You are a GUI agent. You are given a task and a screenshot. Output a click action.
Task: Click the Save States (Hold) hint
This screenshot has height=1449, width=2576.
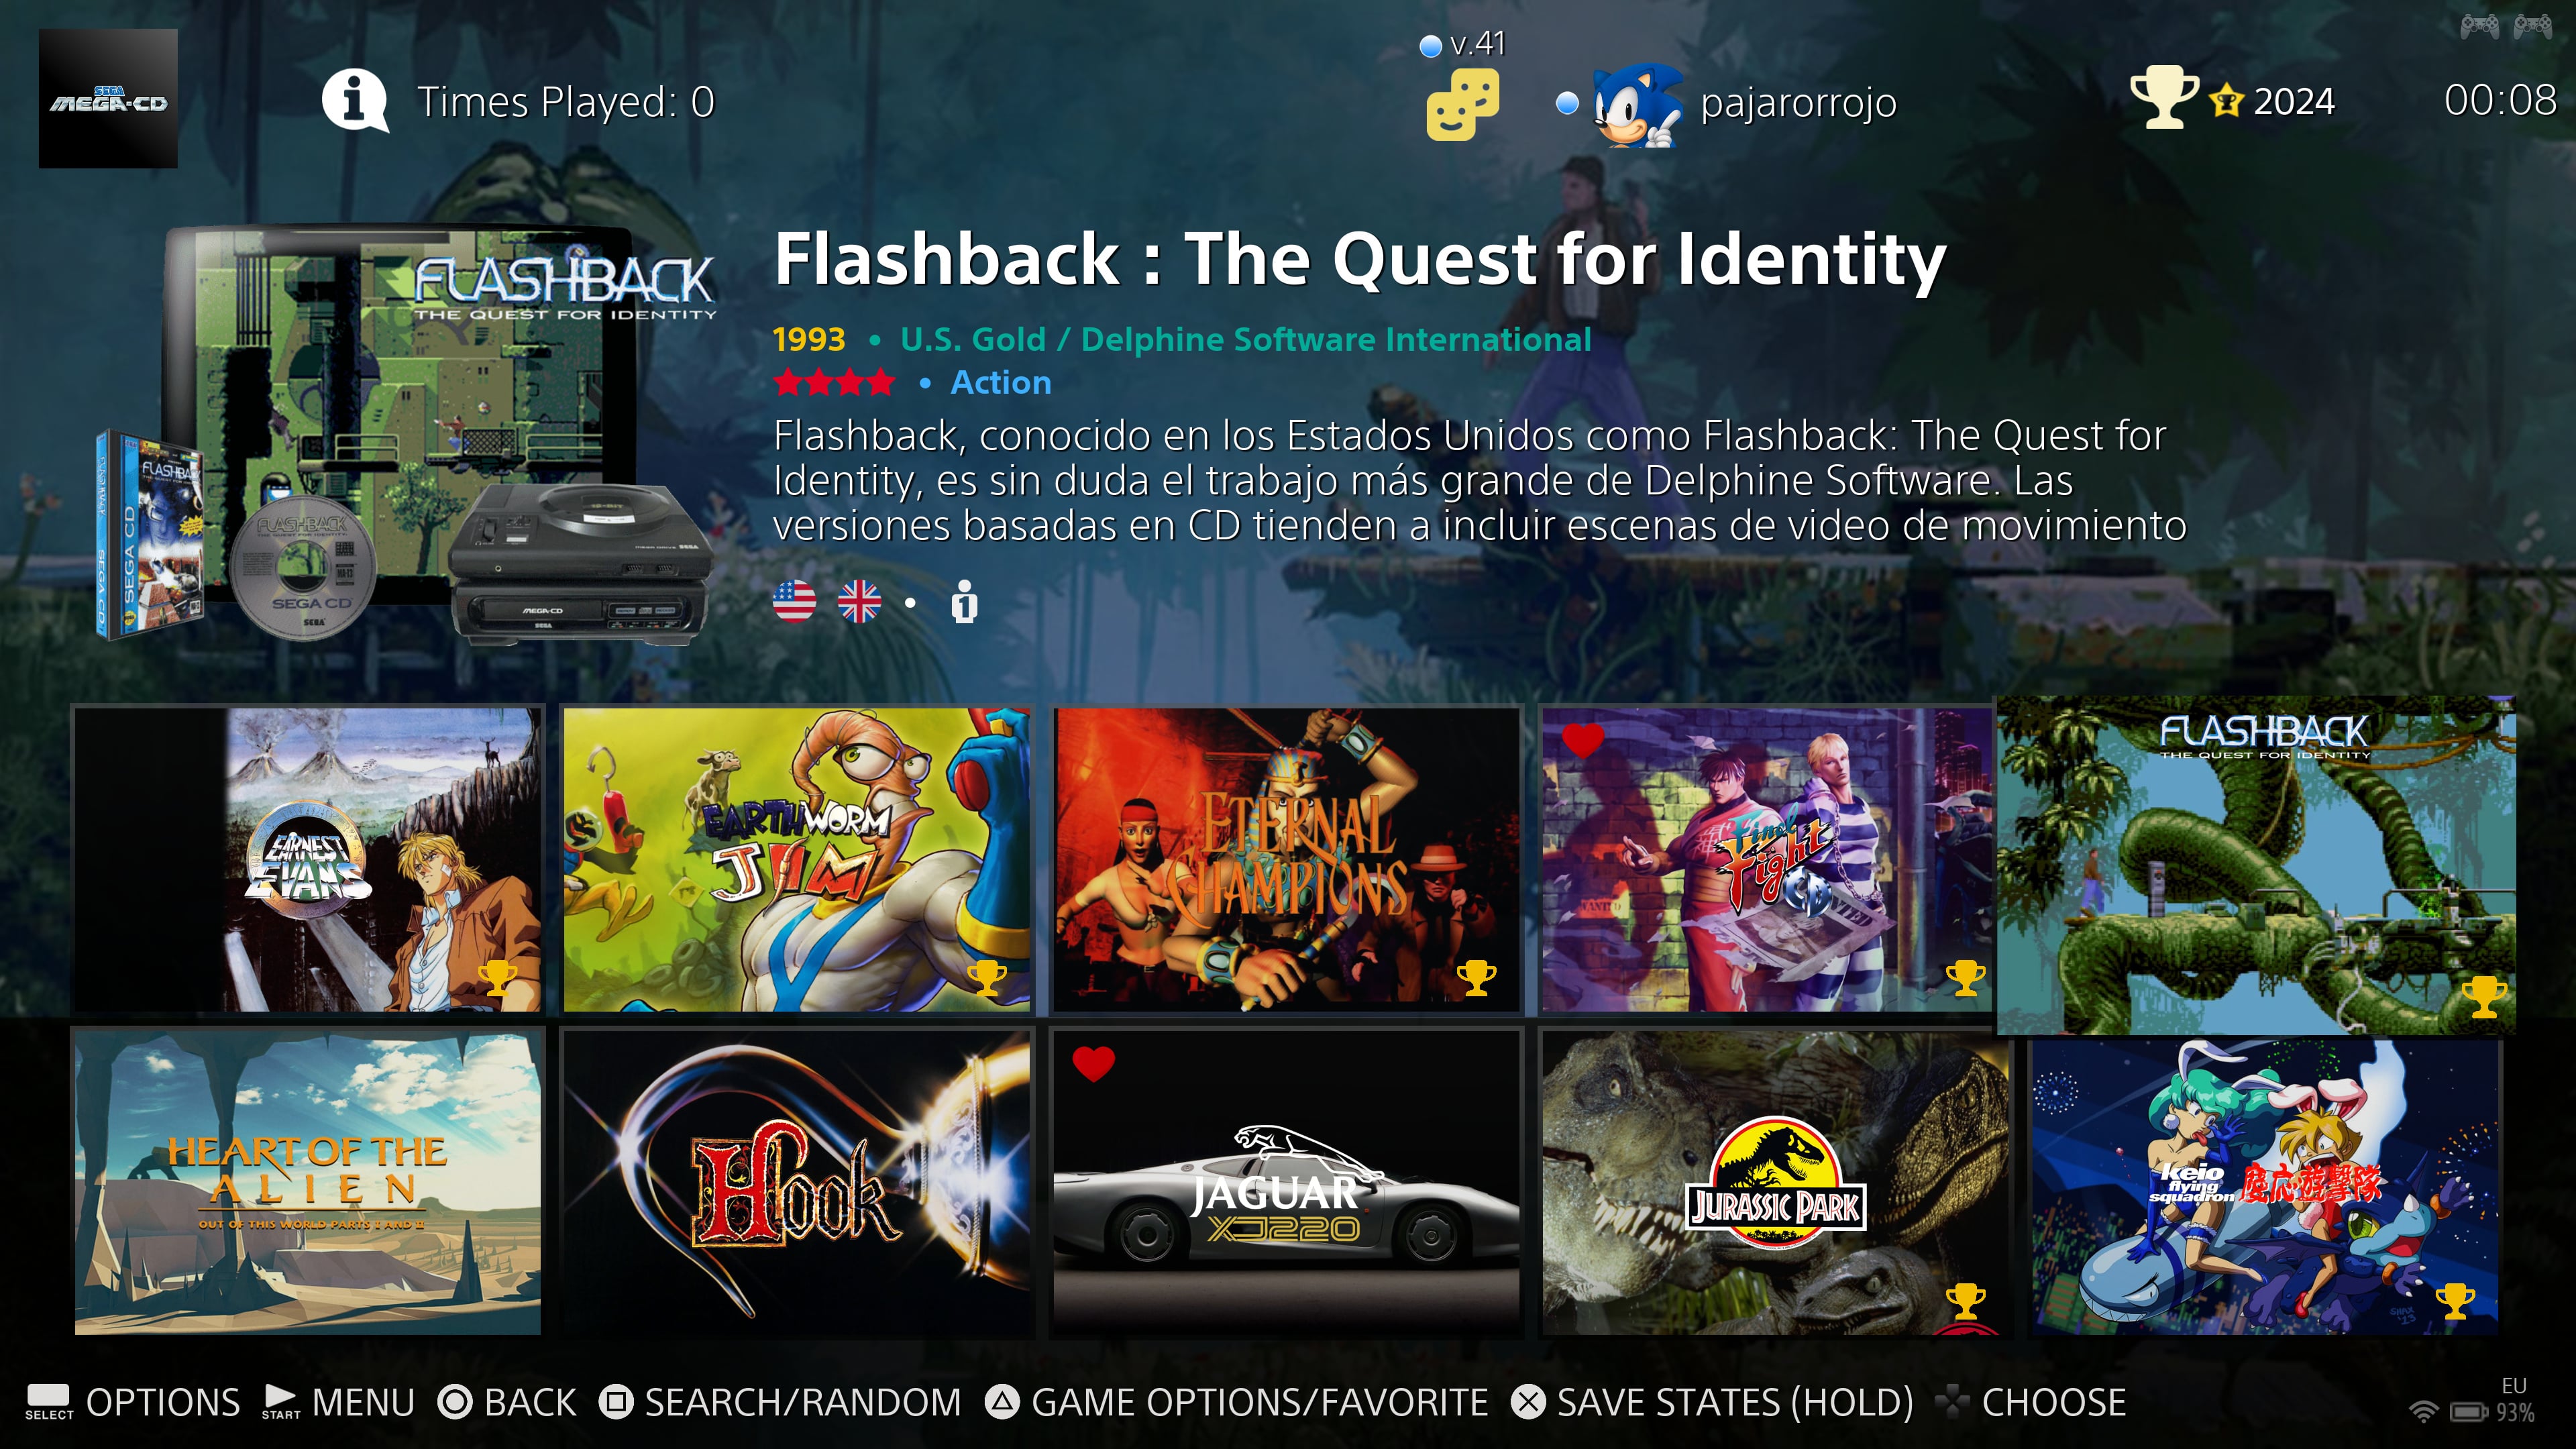point(1712,1402)
